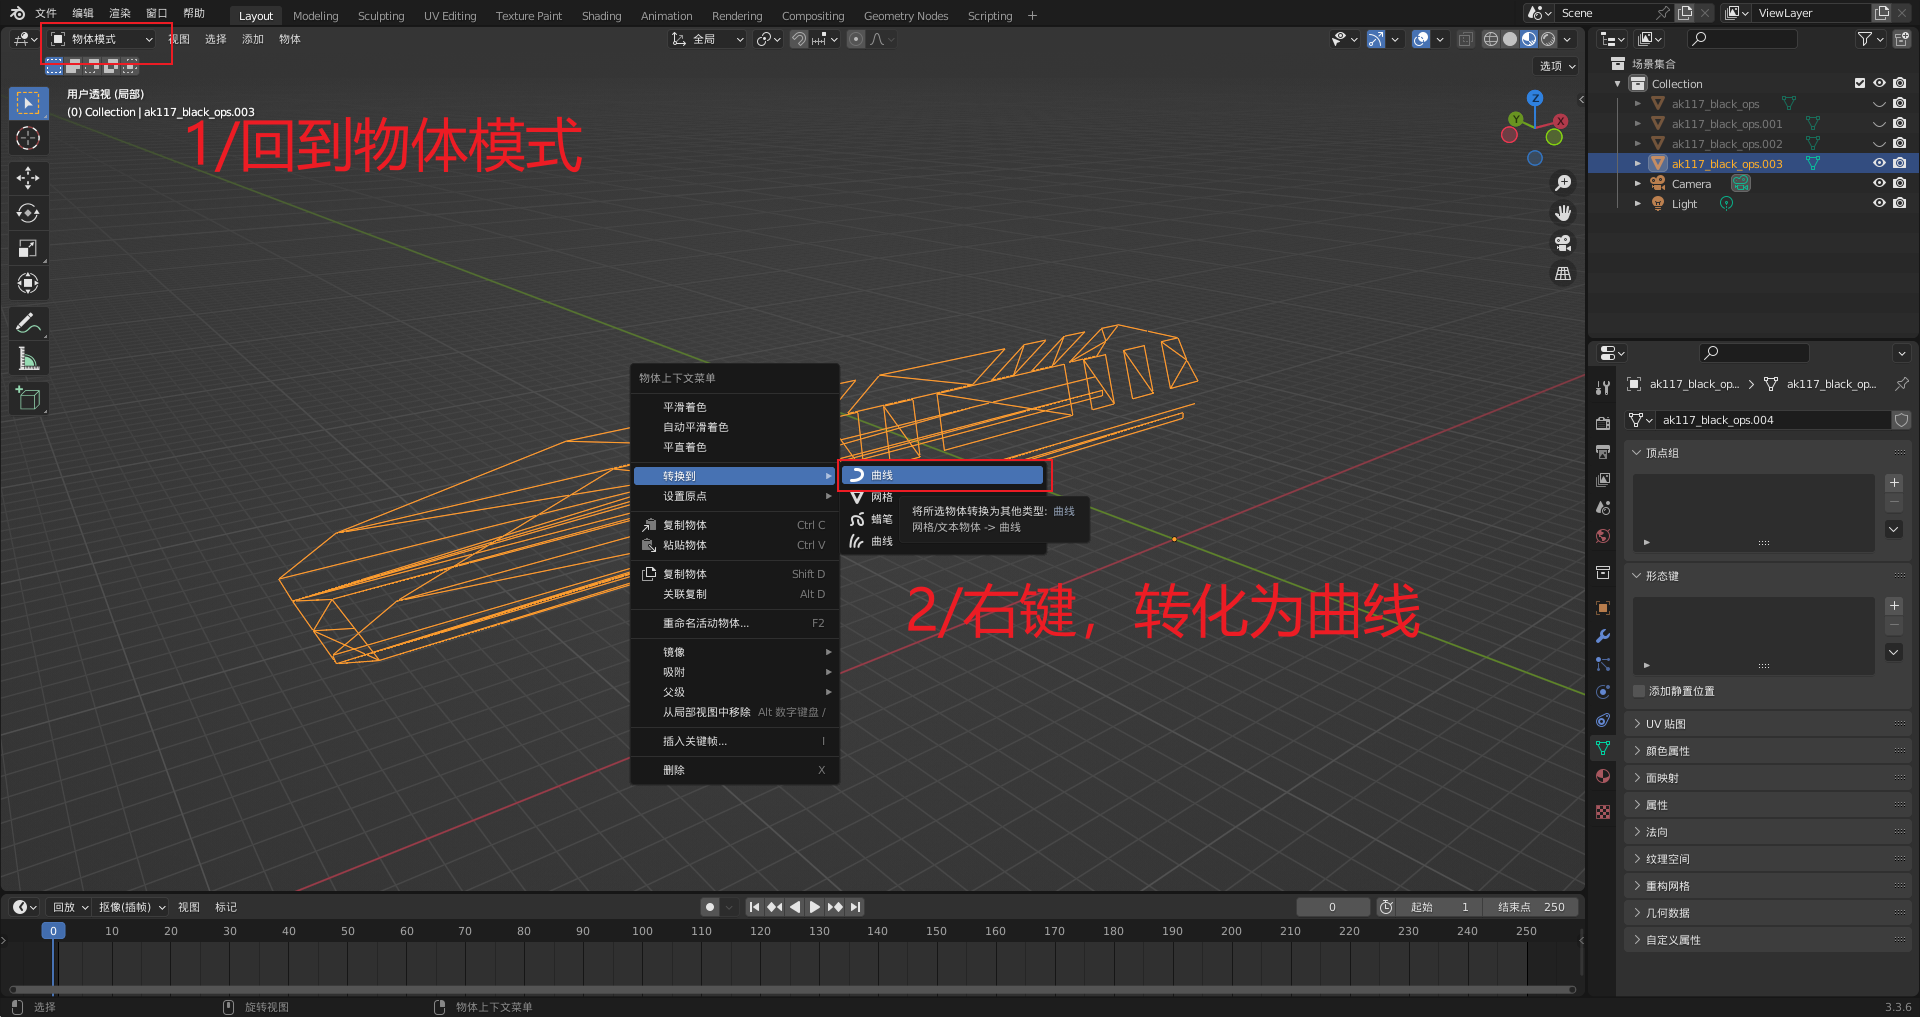Choose 曲线 in the convert submenu
This screenshot has width=1920, height=1017.
point(943,476)
